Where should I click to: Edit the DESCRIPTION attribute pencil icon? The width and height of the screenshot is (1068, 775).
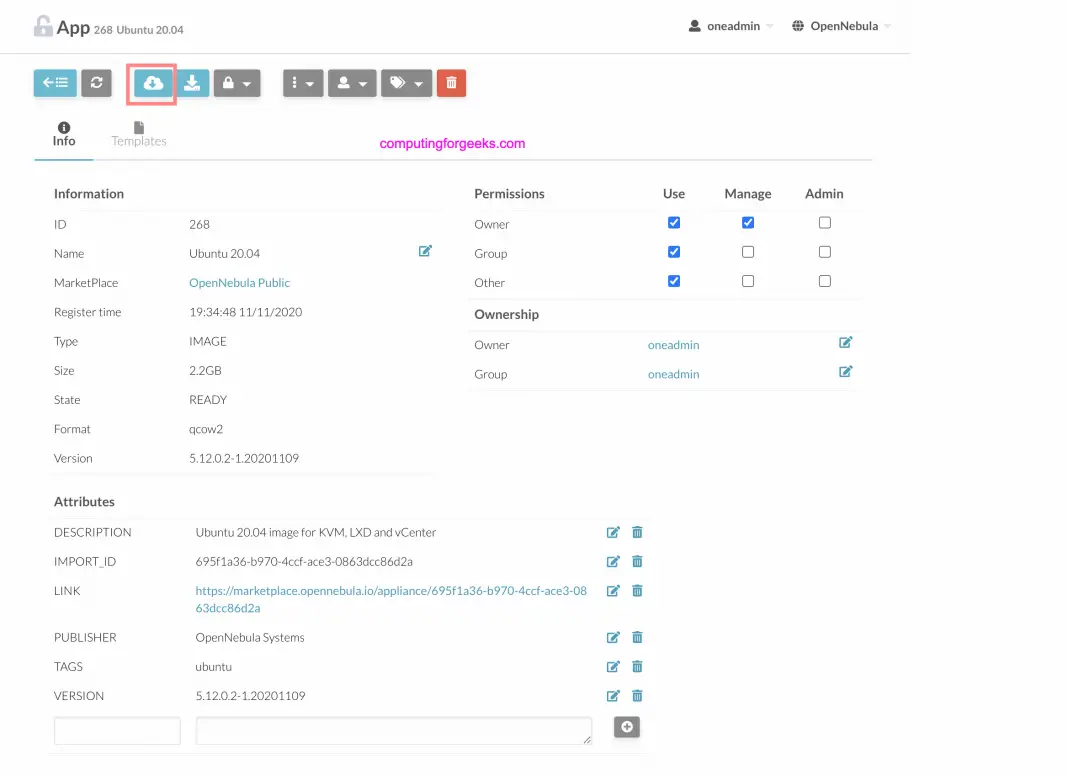click(x=613, y=532)
